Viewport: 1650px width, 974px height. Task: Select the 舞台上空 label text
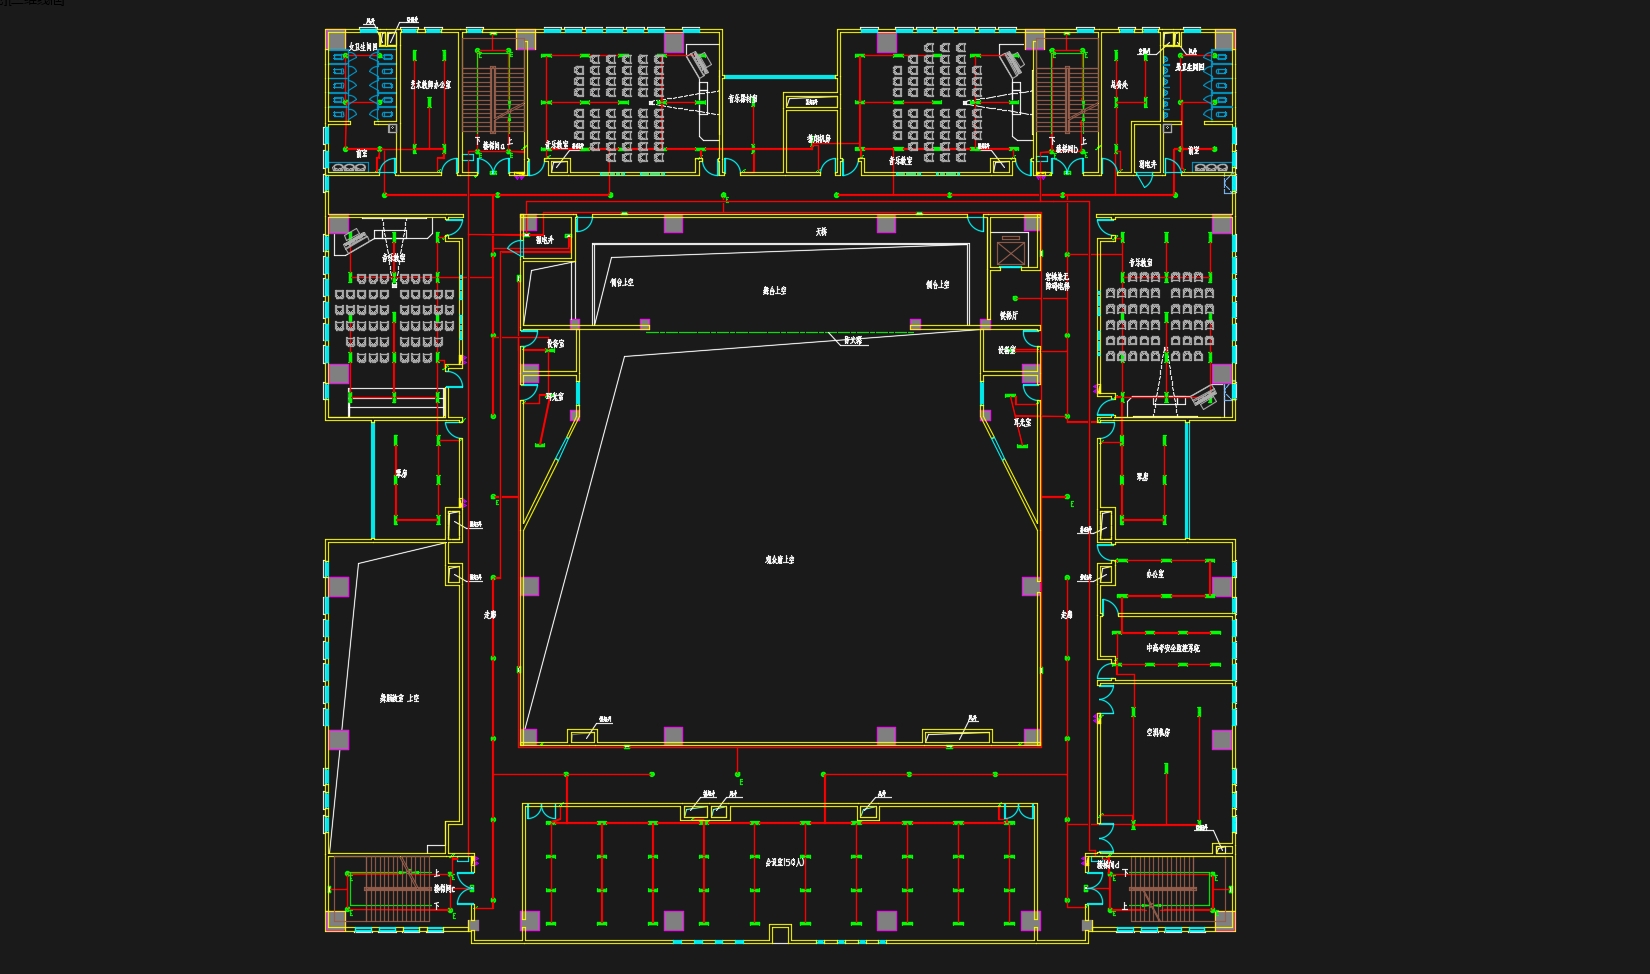pos(775,290)
